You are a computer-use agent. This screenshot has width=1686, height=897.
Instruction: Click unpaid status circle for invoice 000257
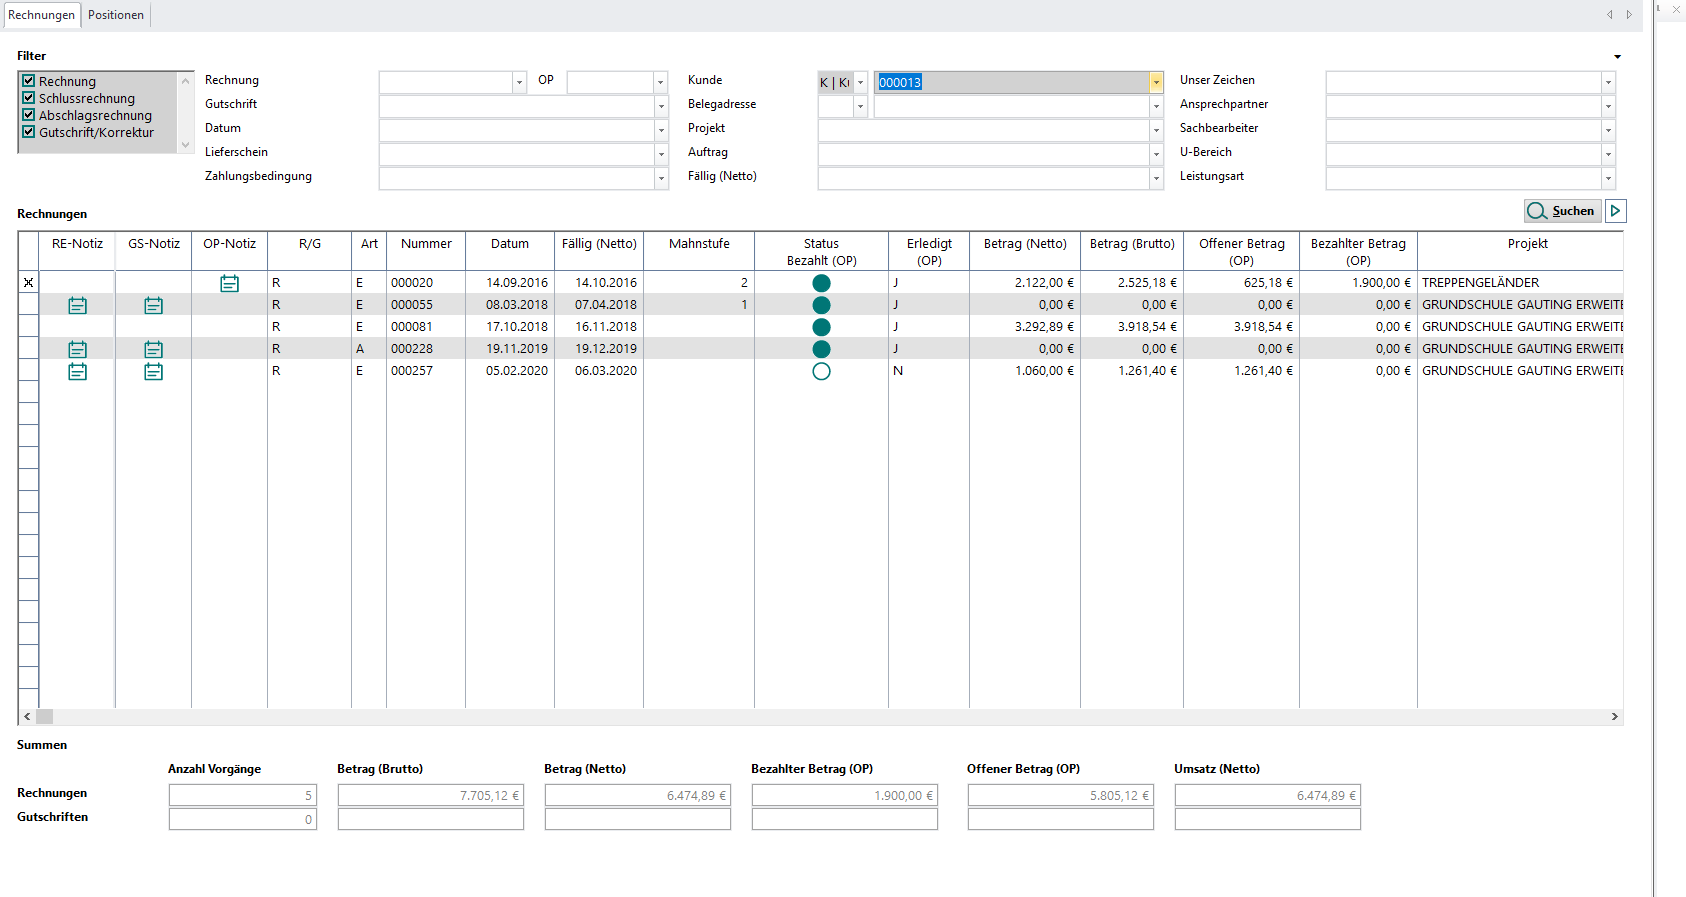coord(821,371)
